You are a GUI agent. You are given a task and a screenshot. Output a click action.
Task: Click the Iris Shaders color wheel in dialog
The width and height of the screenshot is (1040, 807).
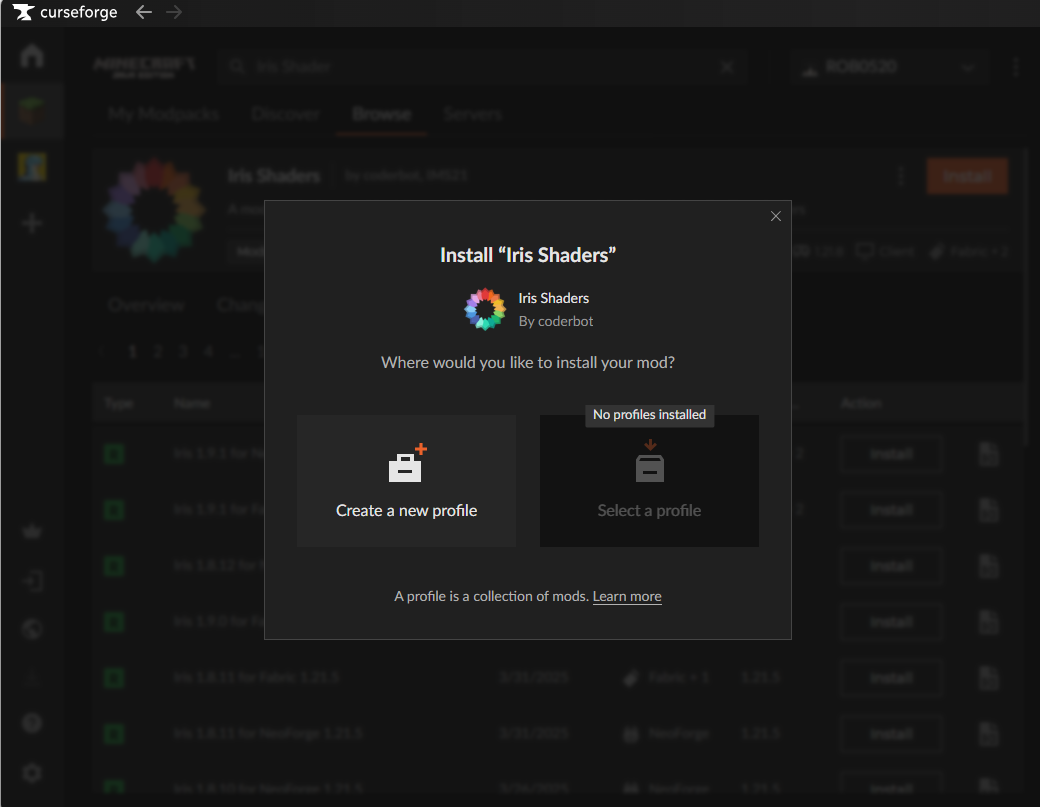click(485, 309)
